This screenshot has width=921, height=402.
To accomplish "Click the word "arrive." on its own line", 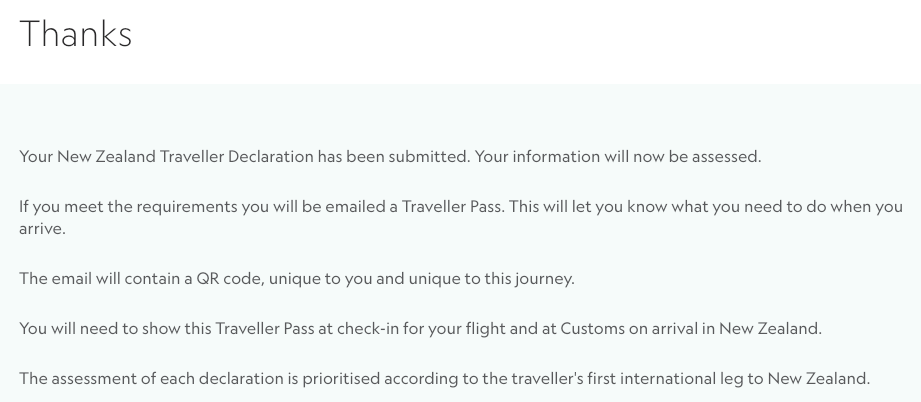I will coord(42,229).
